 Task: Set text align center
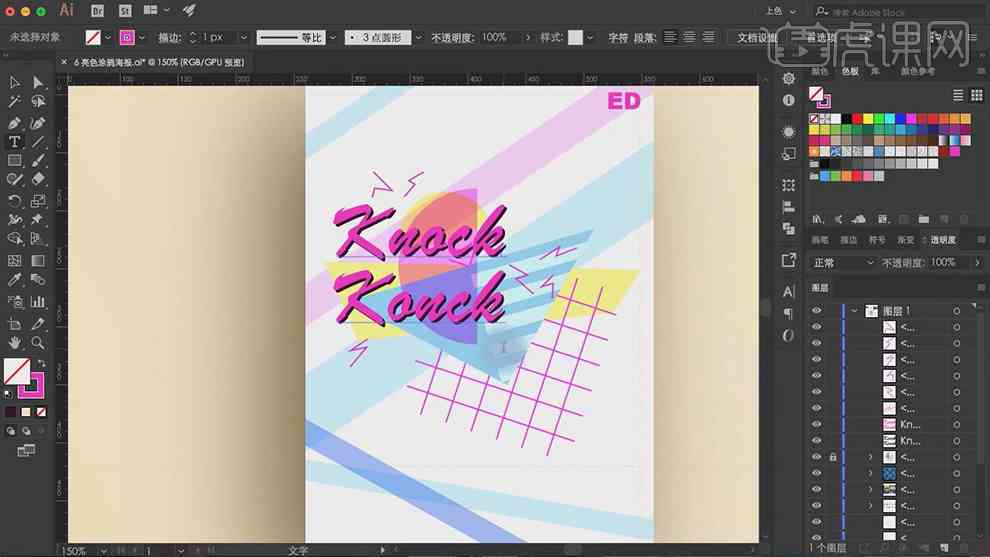point(689,37)
